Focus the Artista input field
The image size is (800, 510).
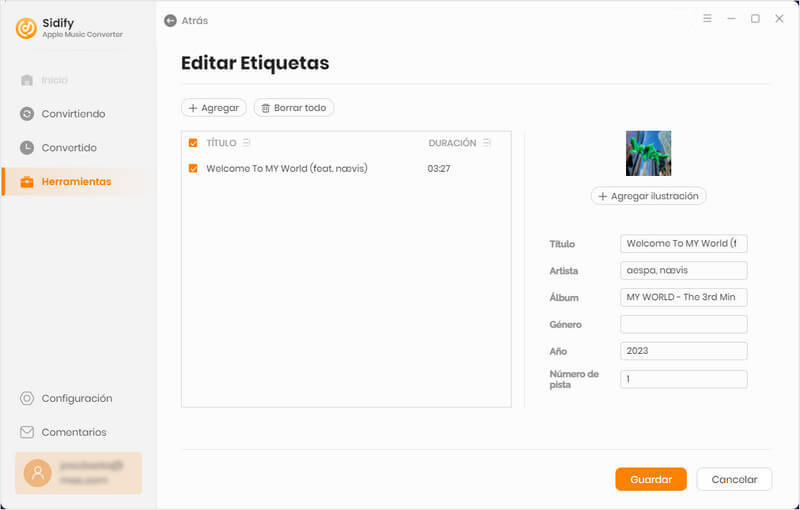684,270
